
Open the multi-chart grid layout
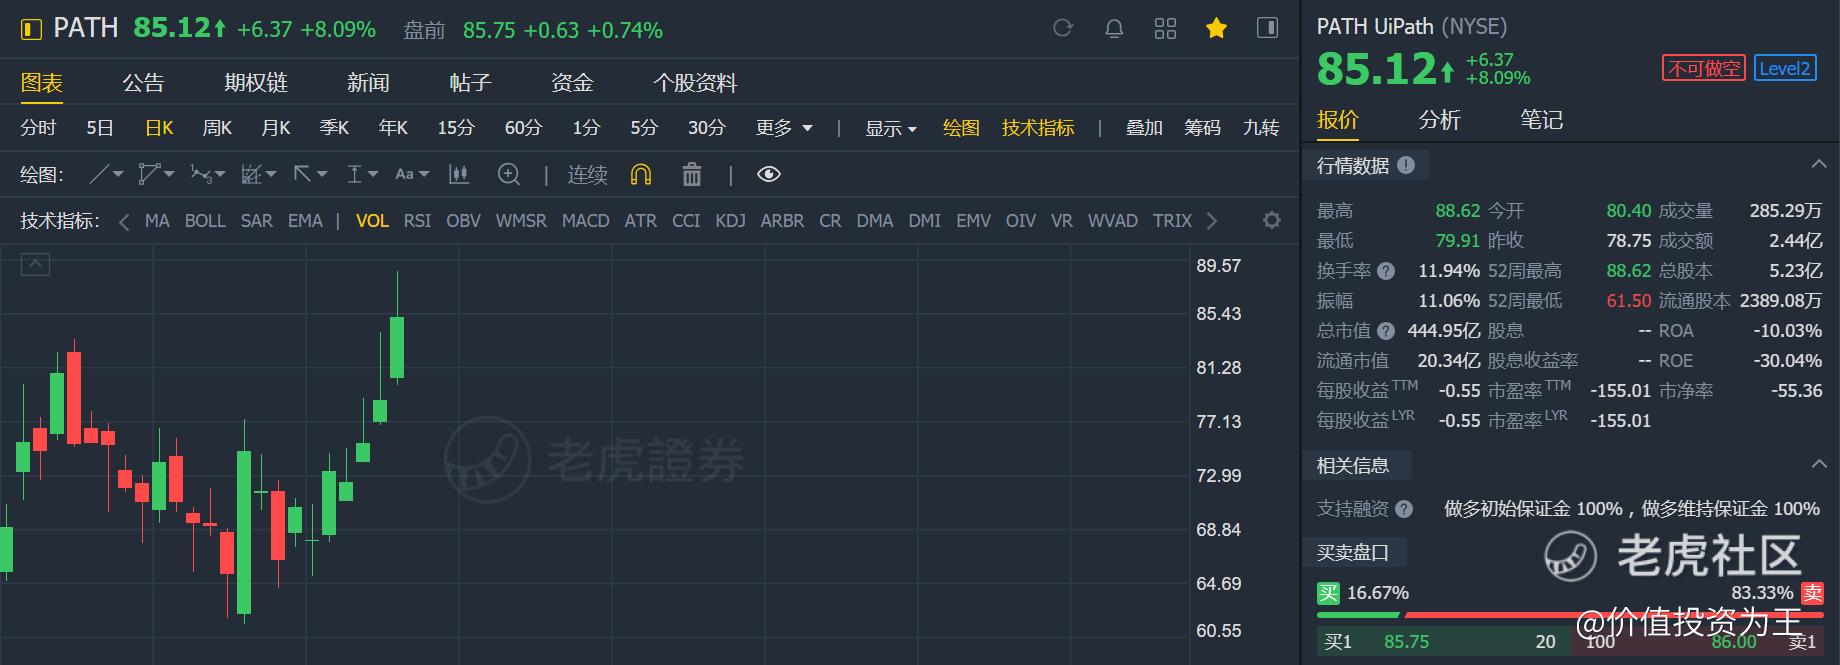1165,28
